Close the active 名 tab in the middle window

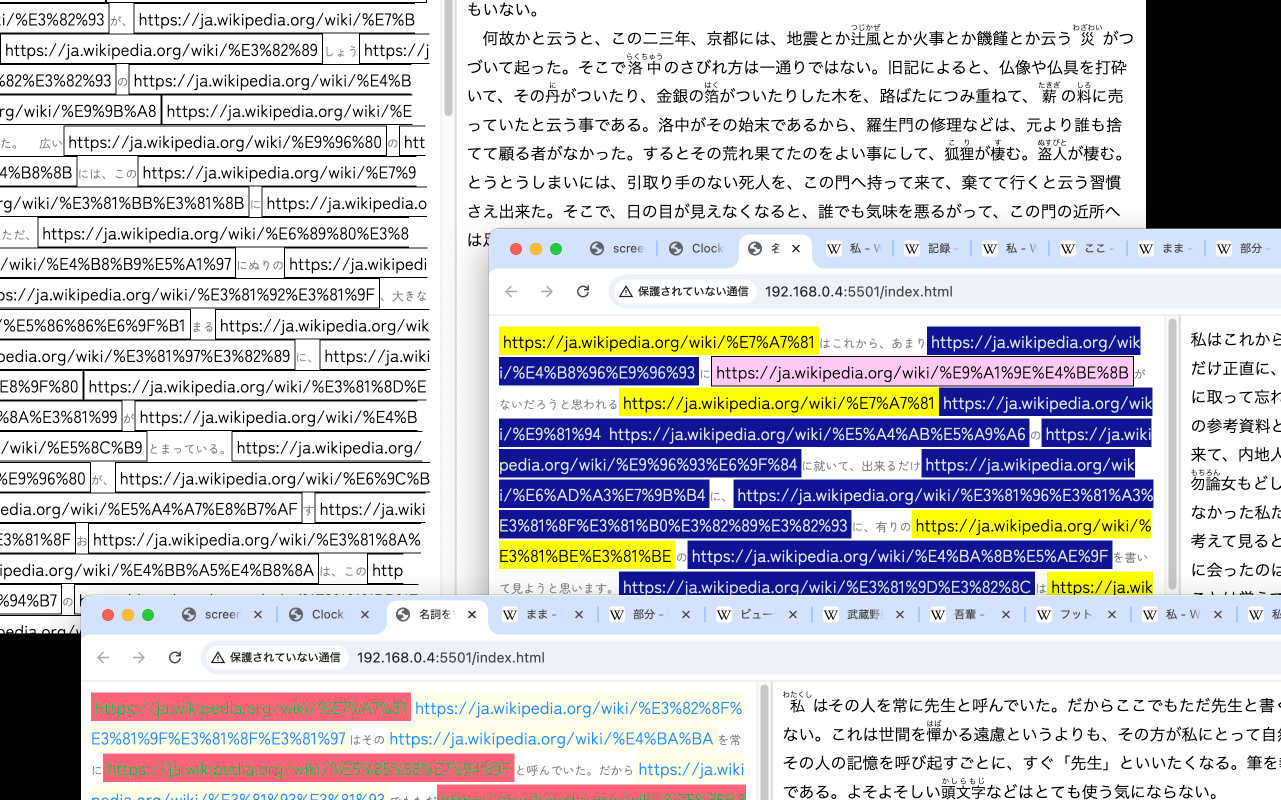[796, 249]
